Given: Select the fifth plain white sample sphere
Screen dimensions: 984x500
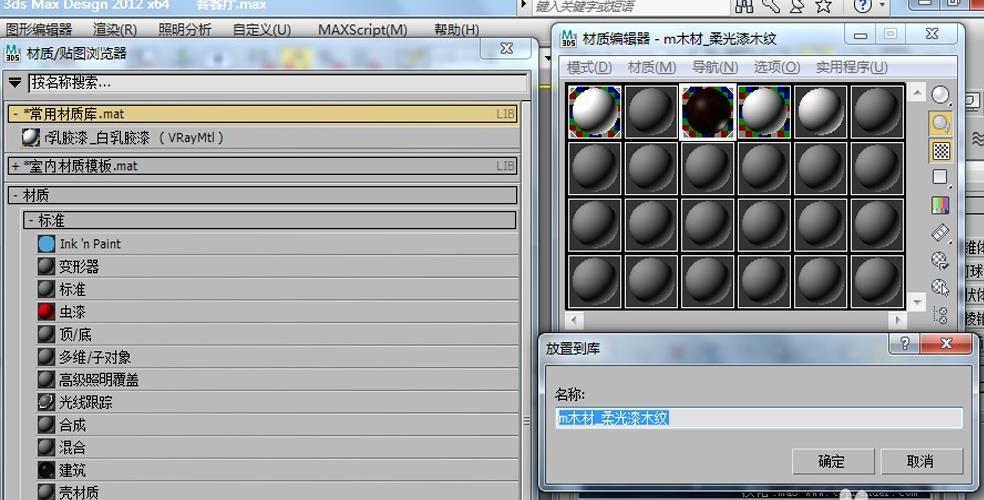Looking at the screenshot, I should click(820, 111).
